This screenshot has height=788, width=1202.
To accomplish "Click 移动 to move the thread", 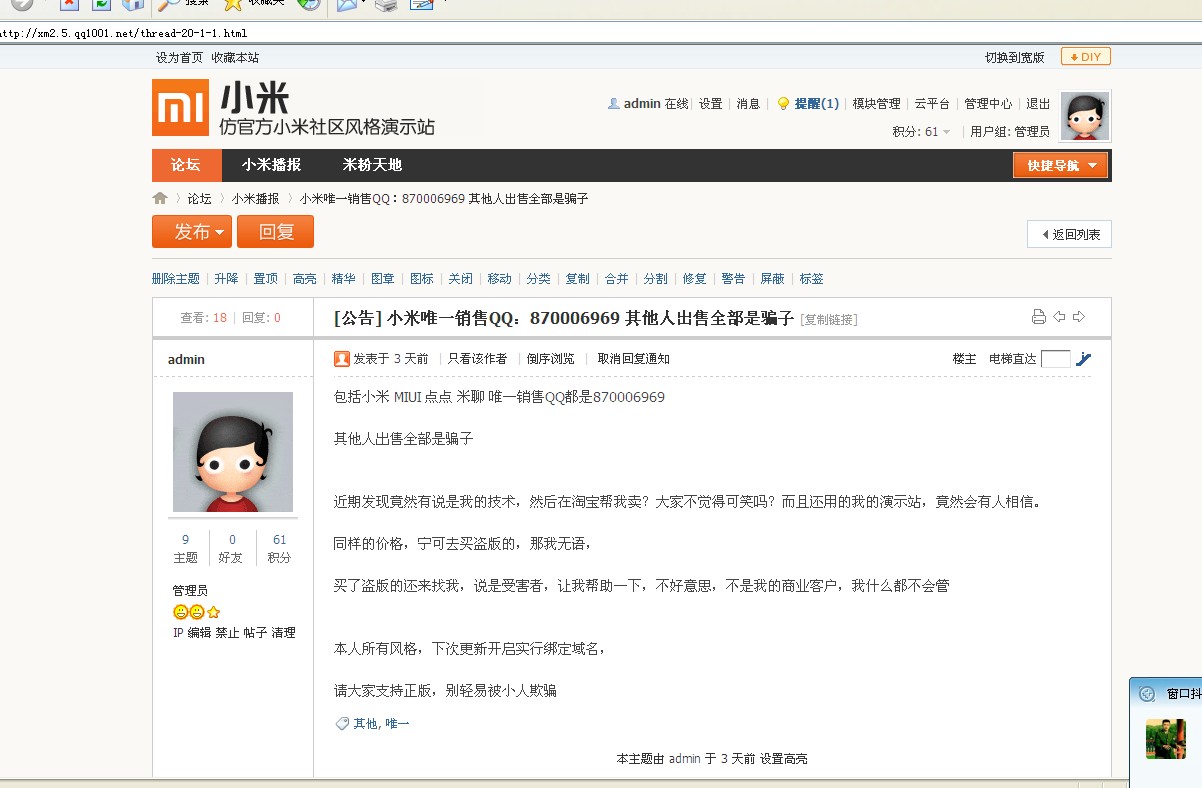I will click(499, 279).
